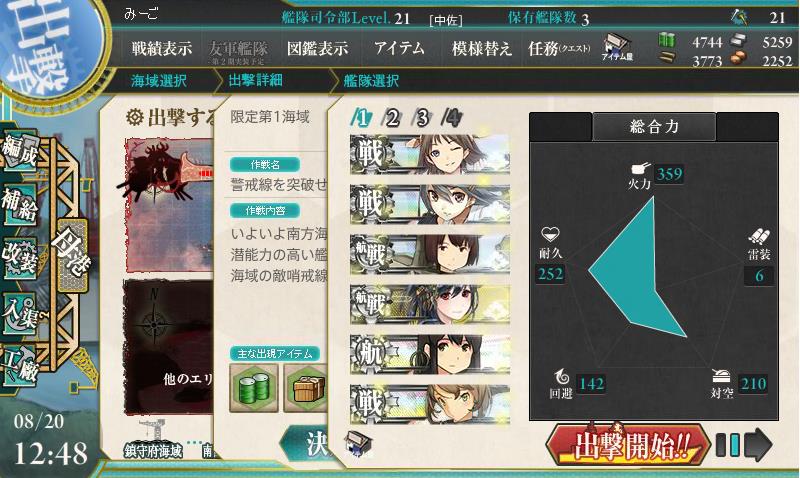Select the 鎮守府海域 area tab
The width and height of the screenshot is (800, 478).
point(153,450)
